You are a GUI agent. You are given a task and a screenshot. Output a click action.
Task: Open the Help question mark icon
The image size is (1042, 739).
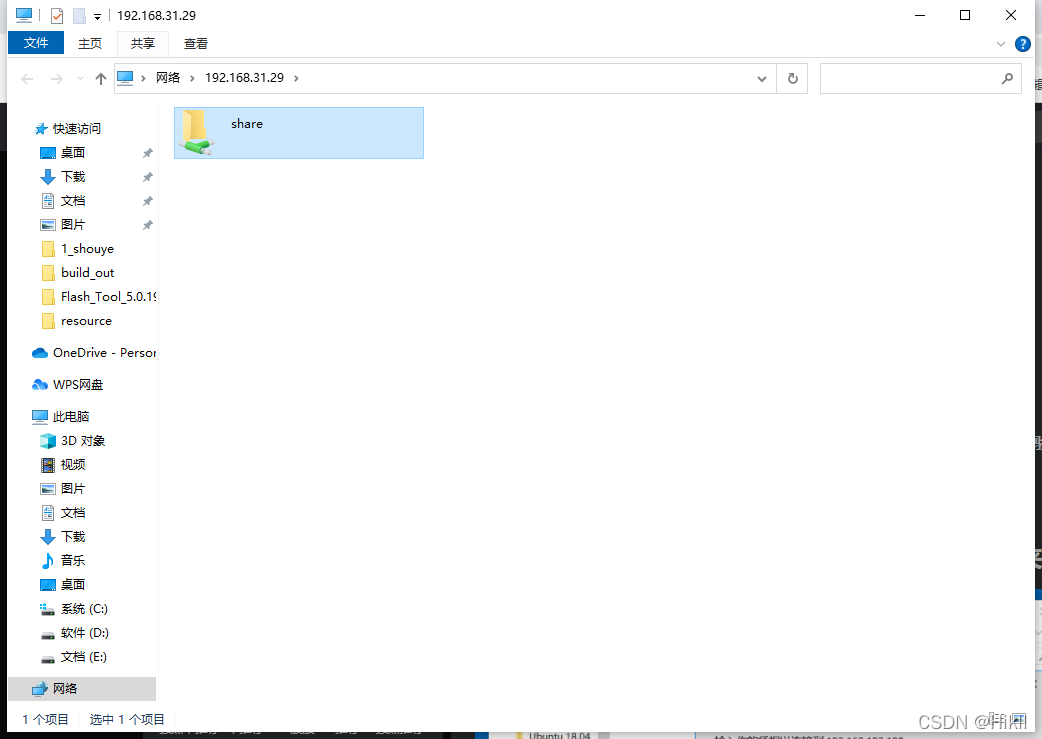click(1023, 45)
